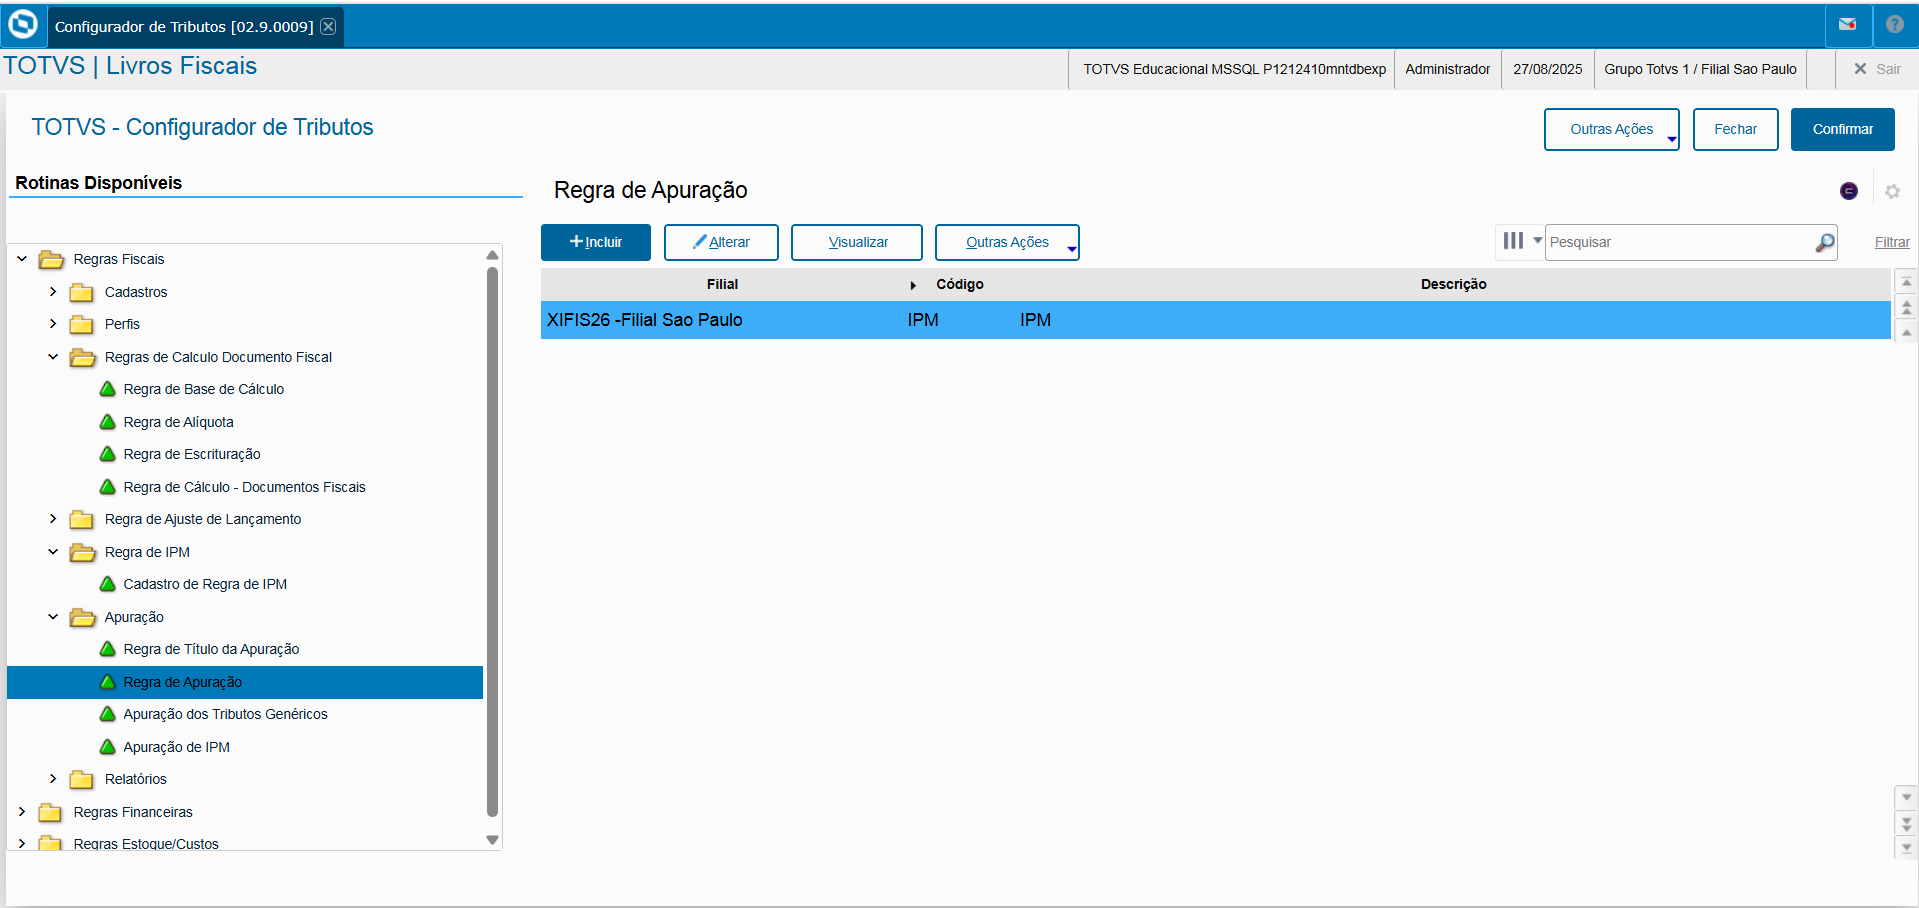Screen dimensions: 1919x908
Task: Click the green icon for Regra de Alíquota
Action: coord(108,422)
